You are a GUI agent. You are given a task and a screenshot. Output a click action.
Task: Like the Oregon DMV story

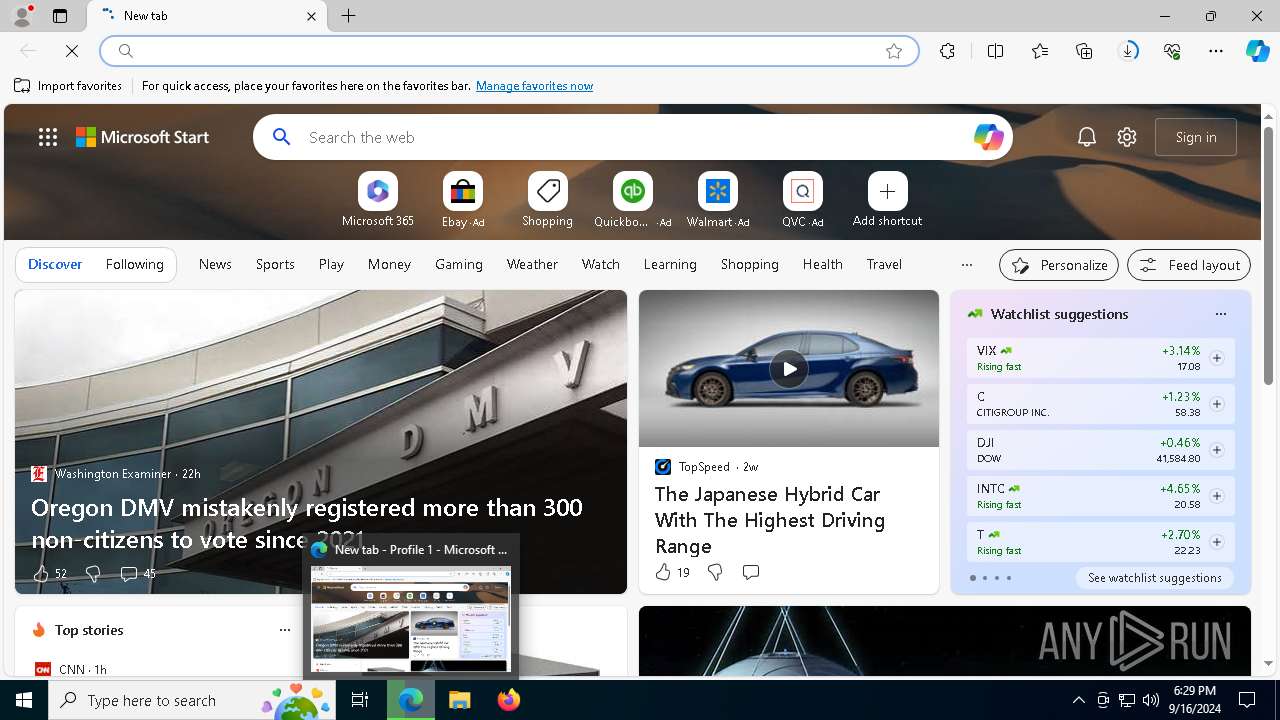pos(41,573)
